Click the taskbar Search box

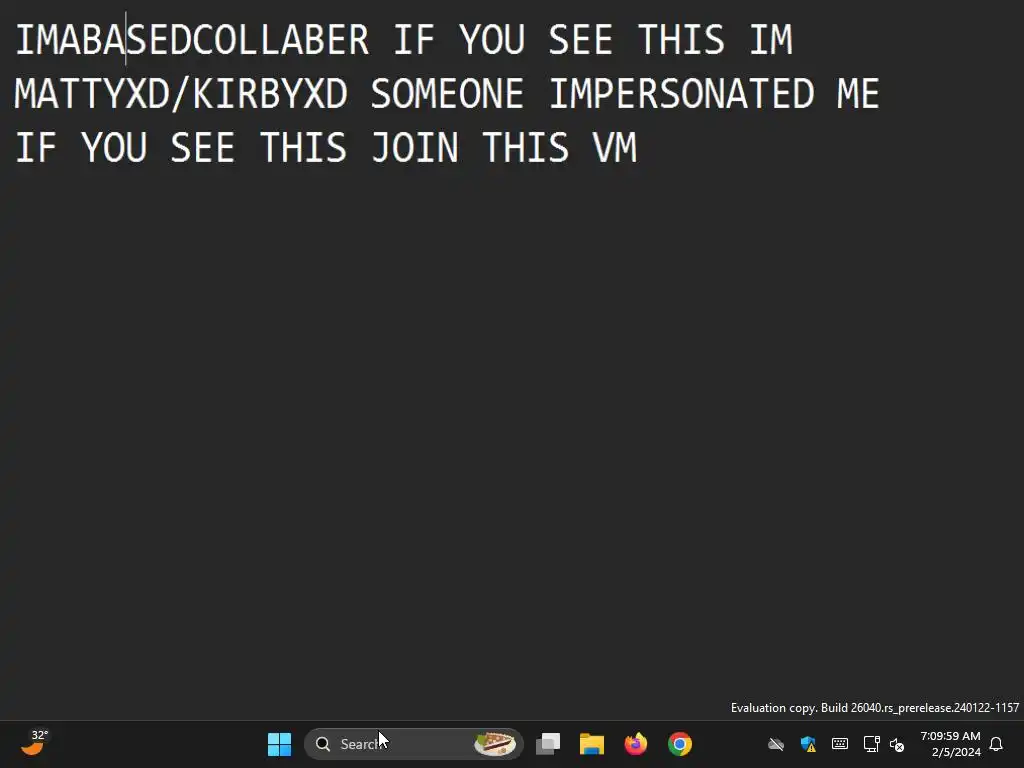tap(413, 744)
